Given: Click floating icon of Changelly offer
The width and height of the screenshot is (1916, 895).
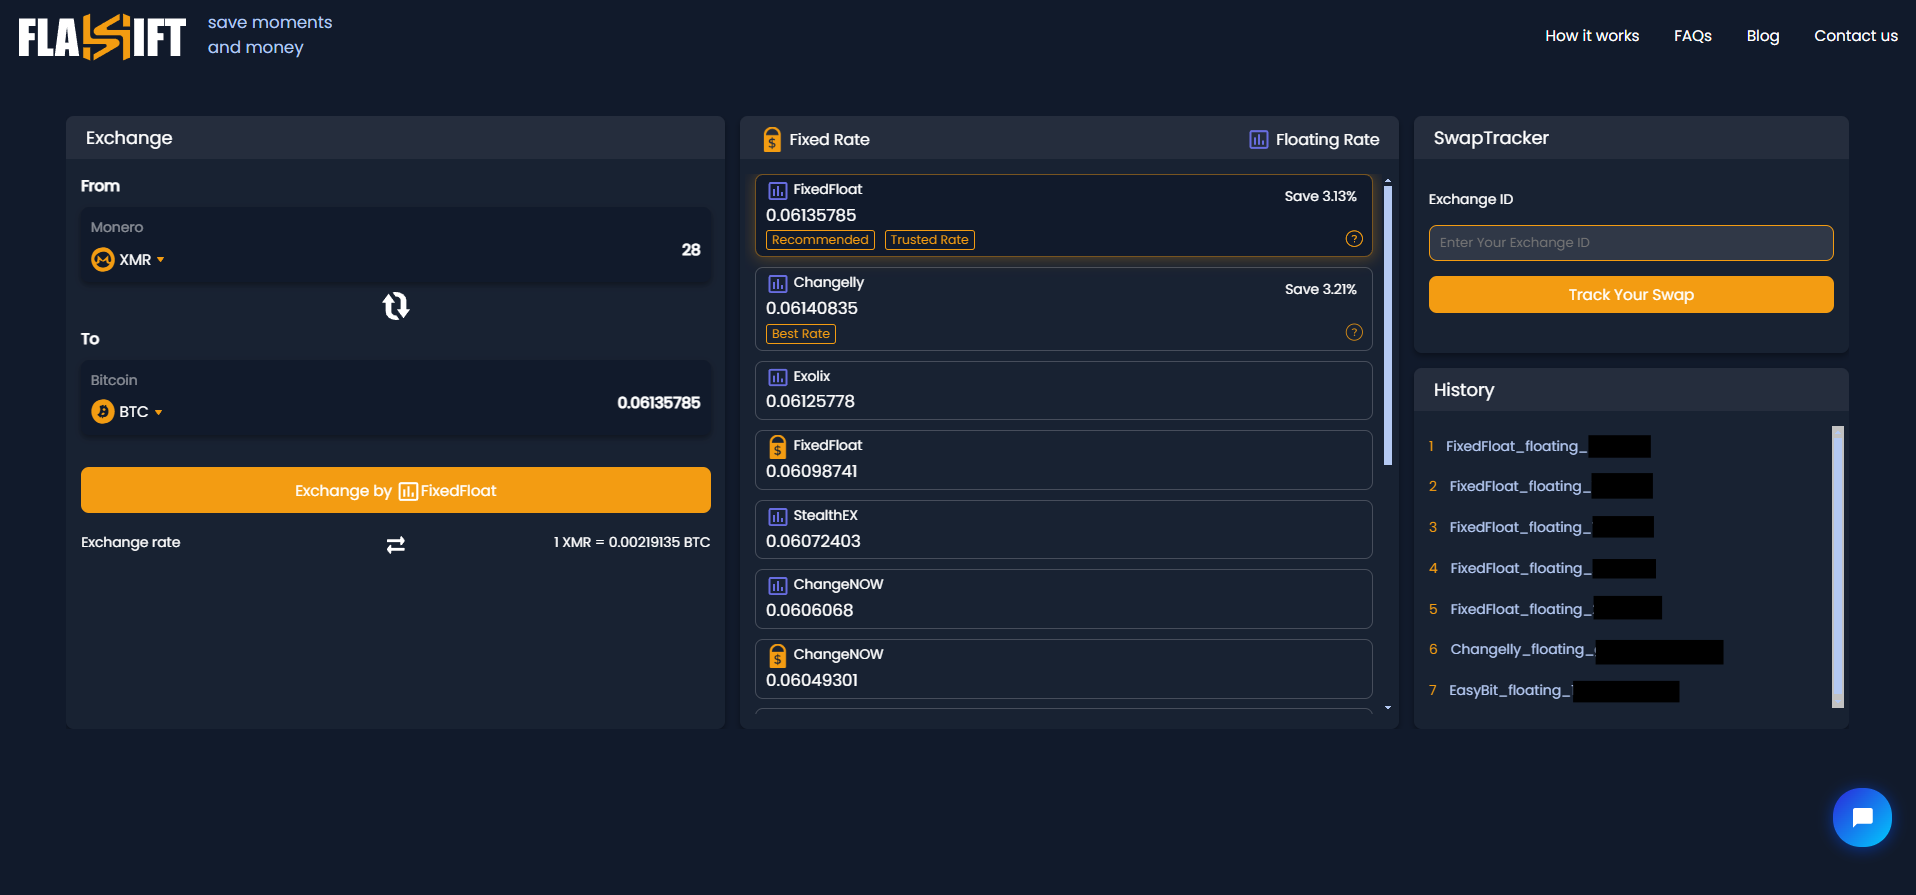Looking at the screenshot, I should 777,283.
